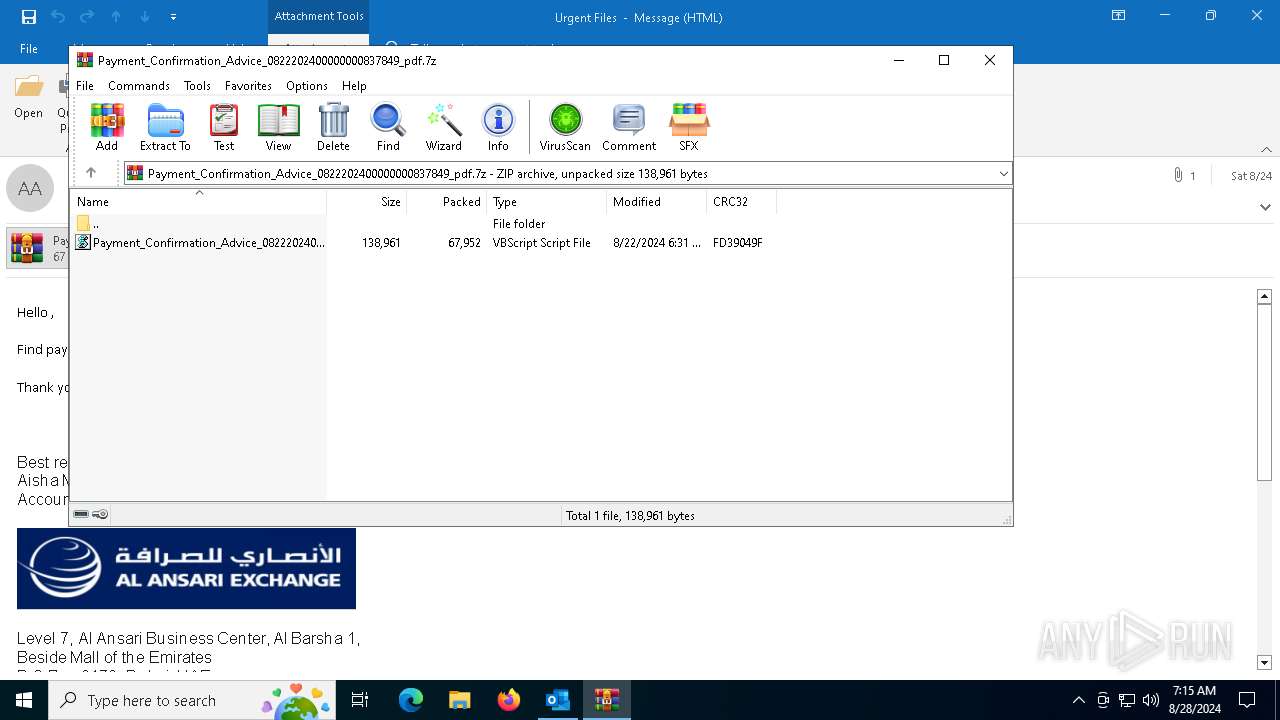Click the packed size 67,952 cell
The image size is (1280, 720).
[464, 243]
